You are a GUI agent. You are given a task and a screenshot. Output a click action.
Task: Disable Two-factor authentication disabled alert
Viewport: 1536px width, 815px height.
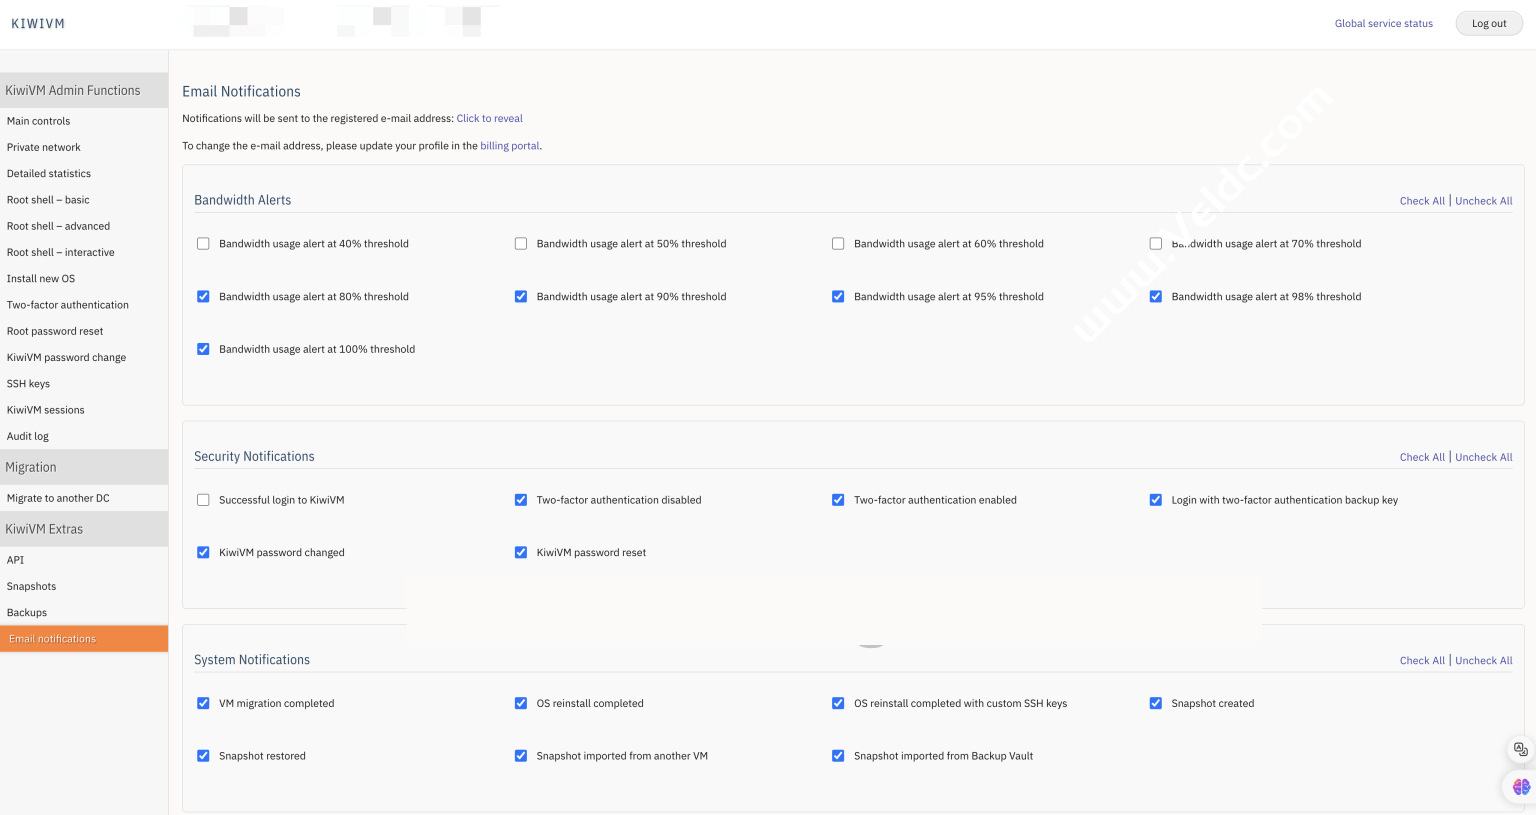point(520,499)
